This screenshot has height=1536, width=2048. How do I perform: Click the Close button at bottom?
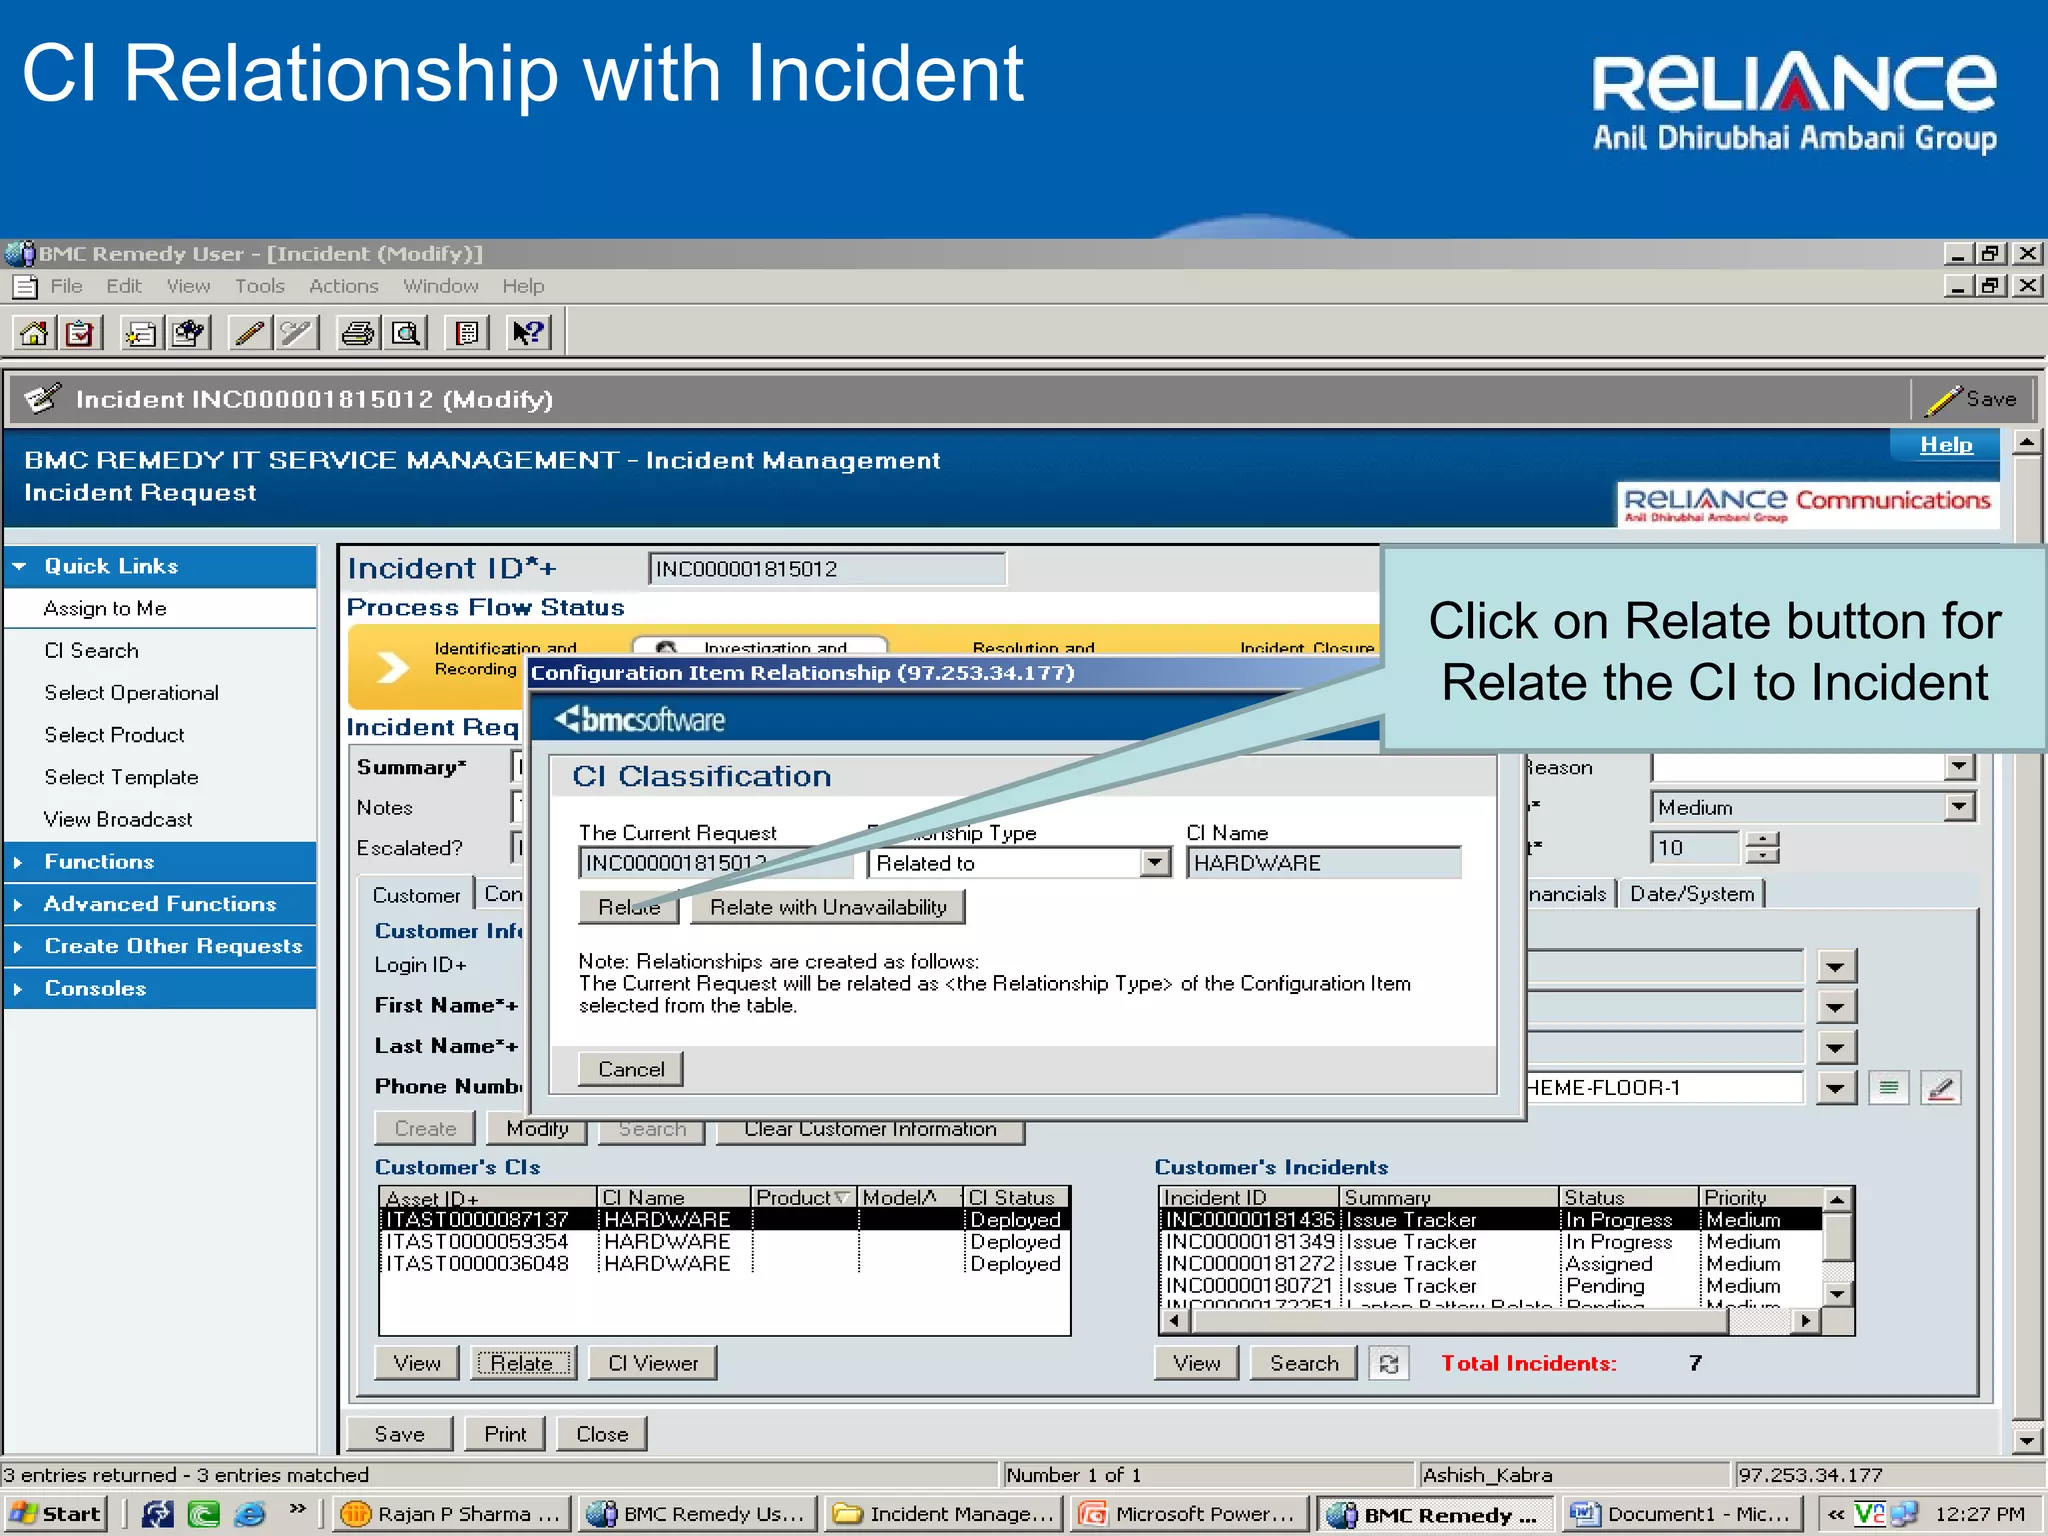[x=602, y=1433]
